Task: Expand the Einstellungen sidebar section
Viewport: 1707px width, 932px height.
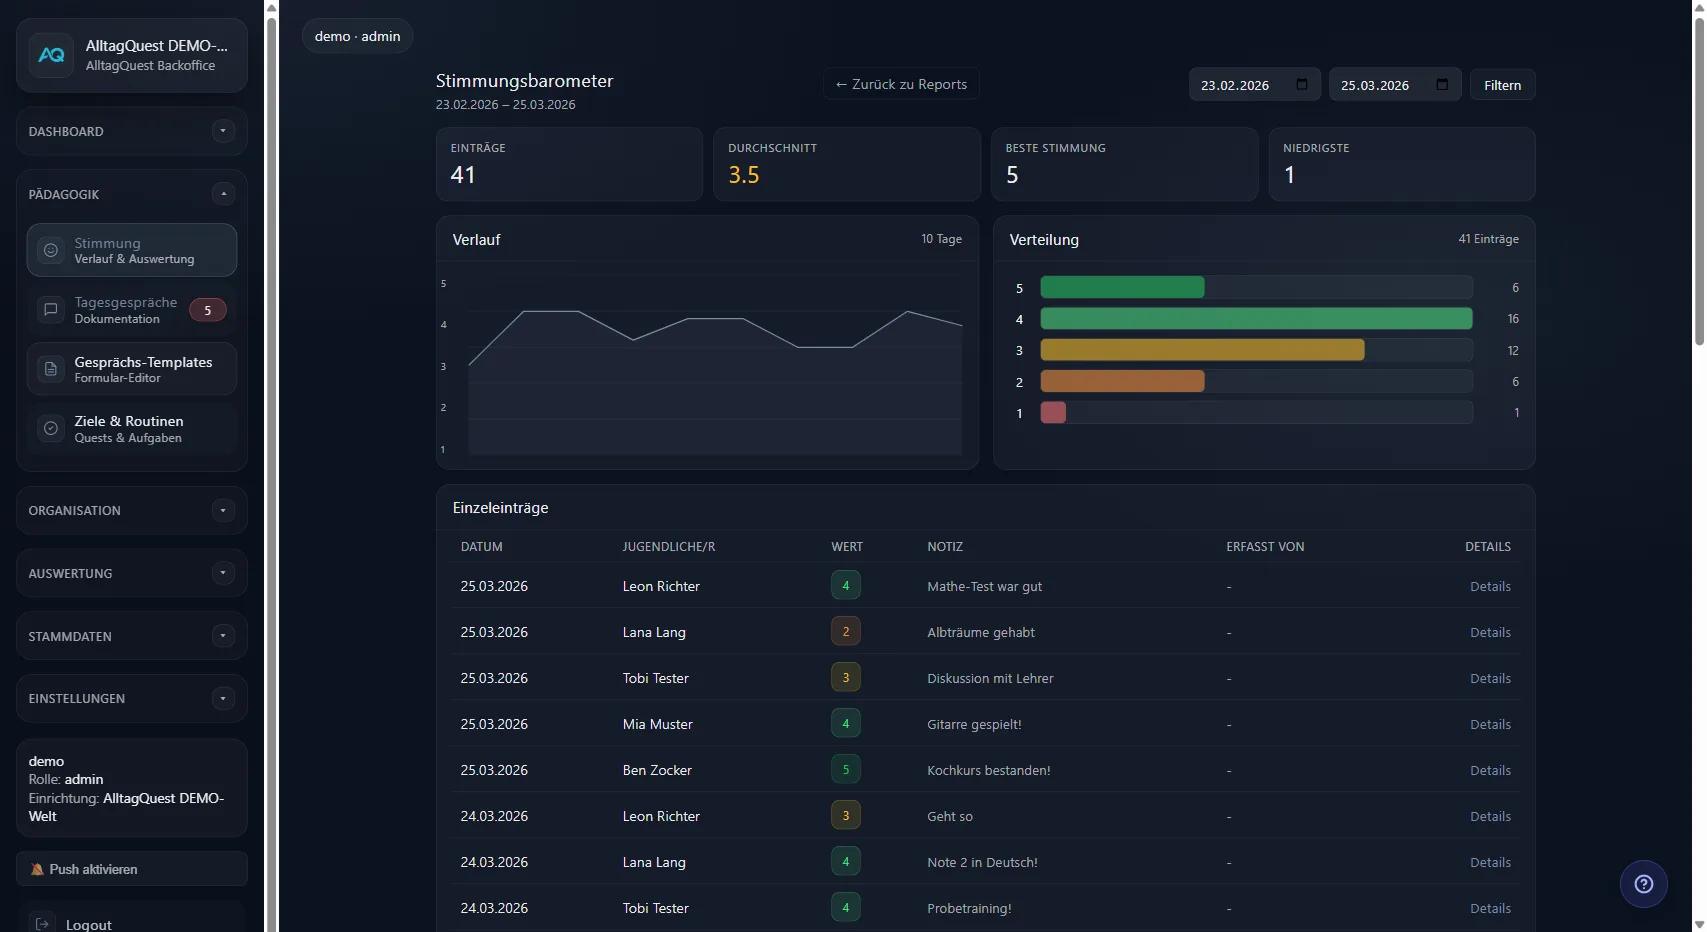Action: (x=223, y=698)
